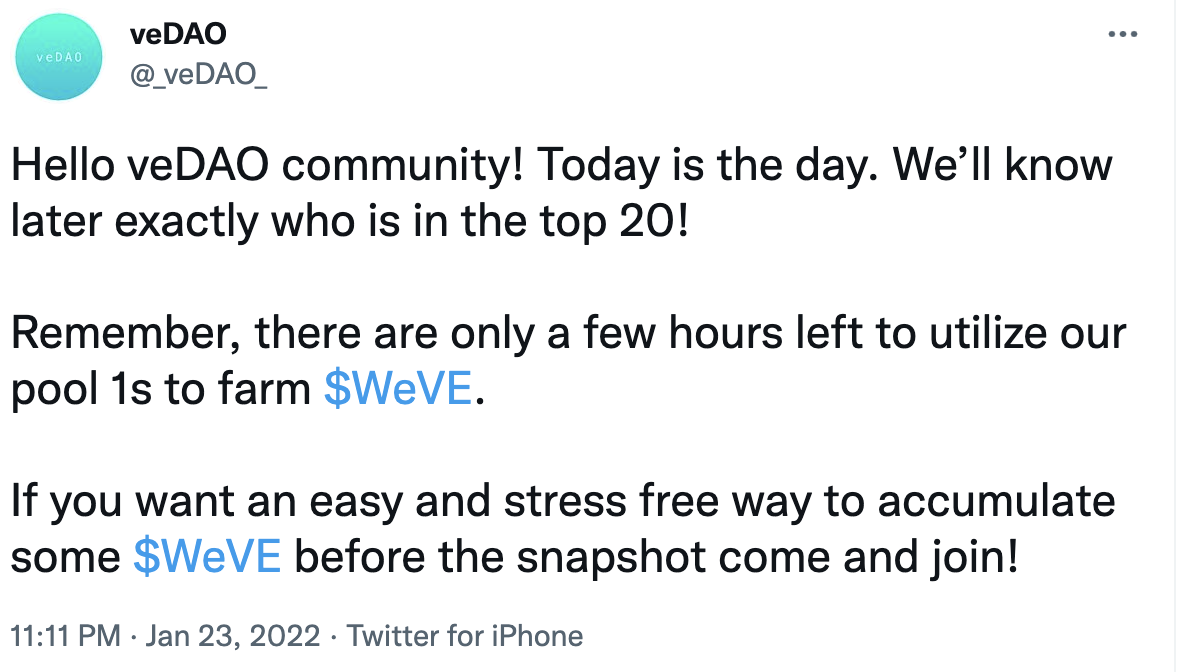Click the veDAO teal profile avatar
1180x672 pixels.
coord(57,58)
